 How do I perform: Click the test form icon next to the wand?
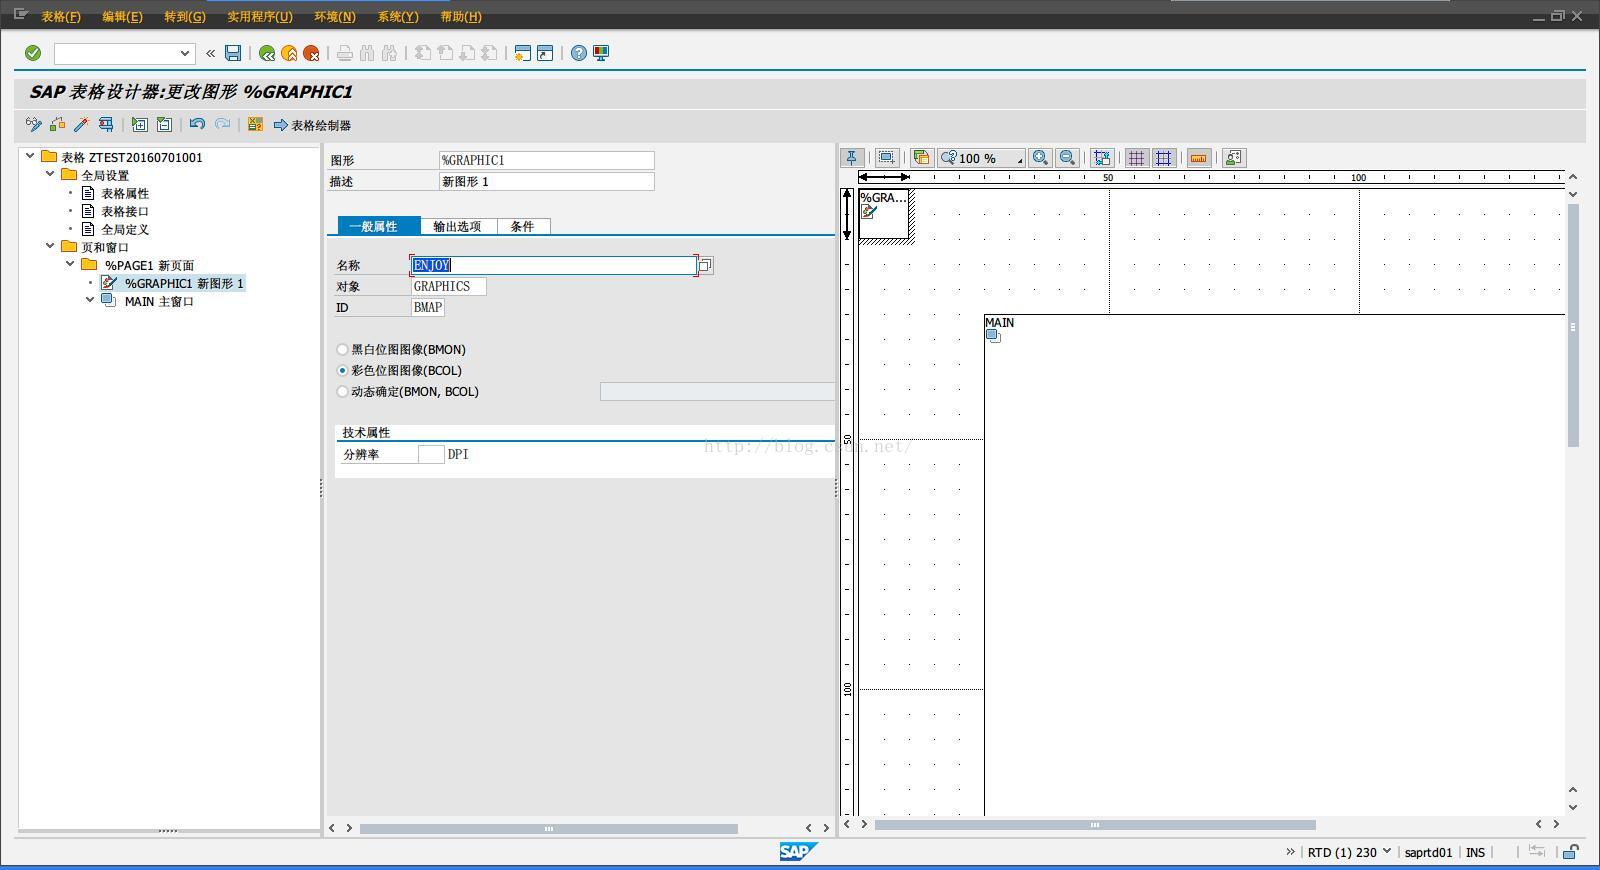click(x=105, y=125)
